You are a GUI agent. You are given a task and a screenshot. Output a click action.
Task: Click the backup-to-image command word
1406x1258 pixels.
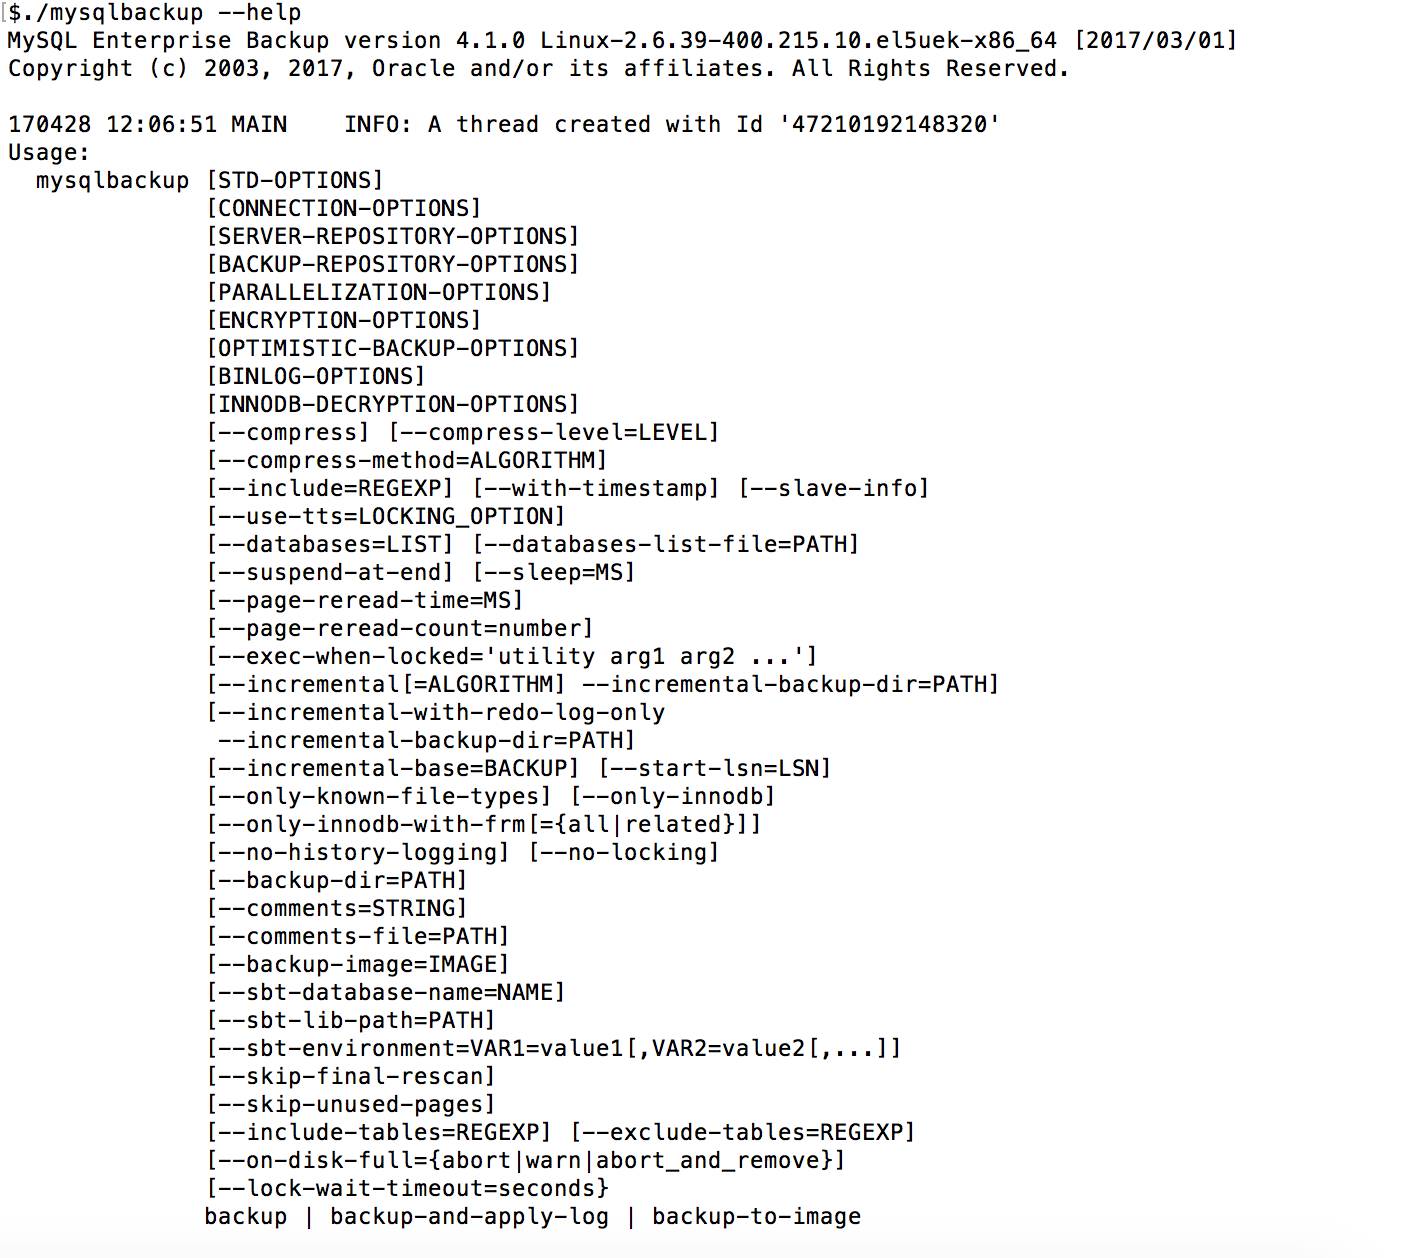coord(756,1217)
